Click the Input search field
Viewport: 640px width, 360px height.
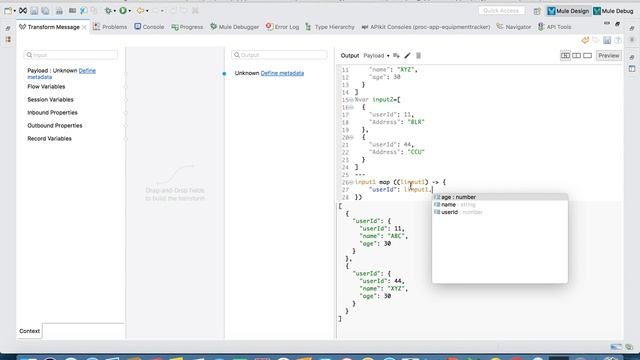(x=71, y=55)
